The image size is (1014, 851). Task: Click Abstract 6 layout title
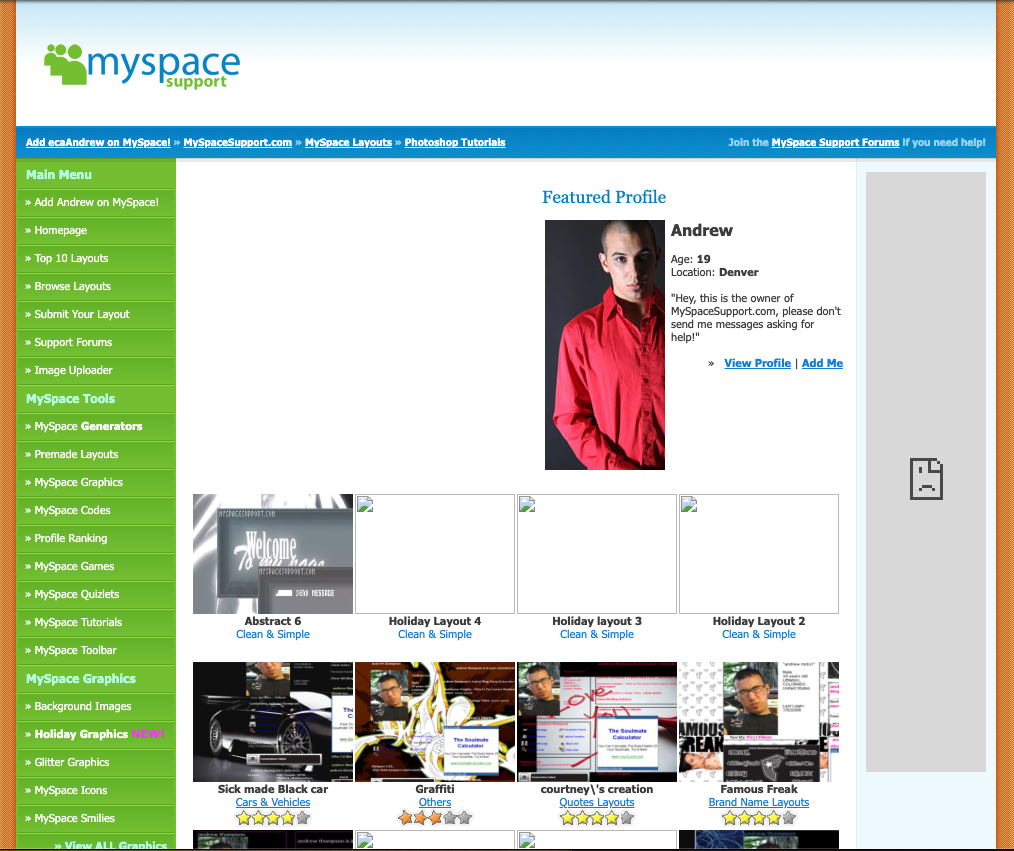click(273, 621)
